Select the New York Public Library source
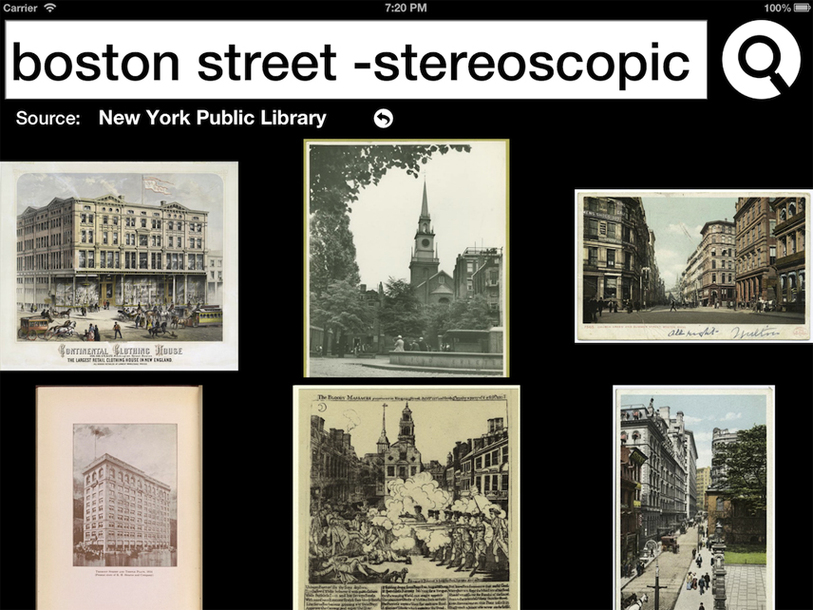The height and width of the screenshot is (610, 813). coord(213,118)
